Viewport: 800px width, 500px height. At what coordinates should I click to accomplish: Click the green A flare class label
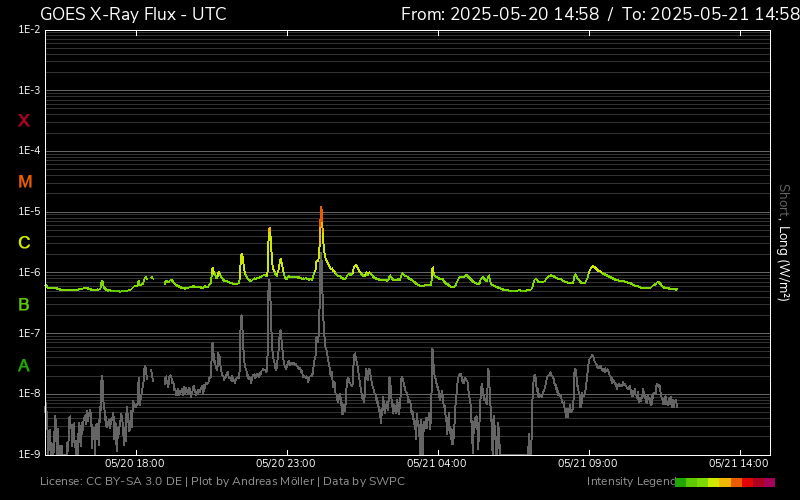pos(24,365)
